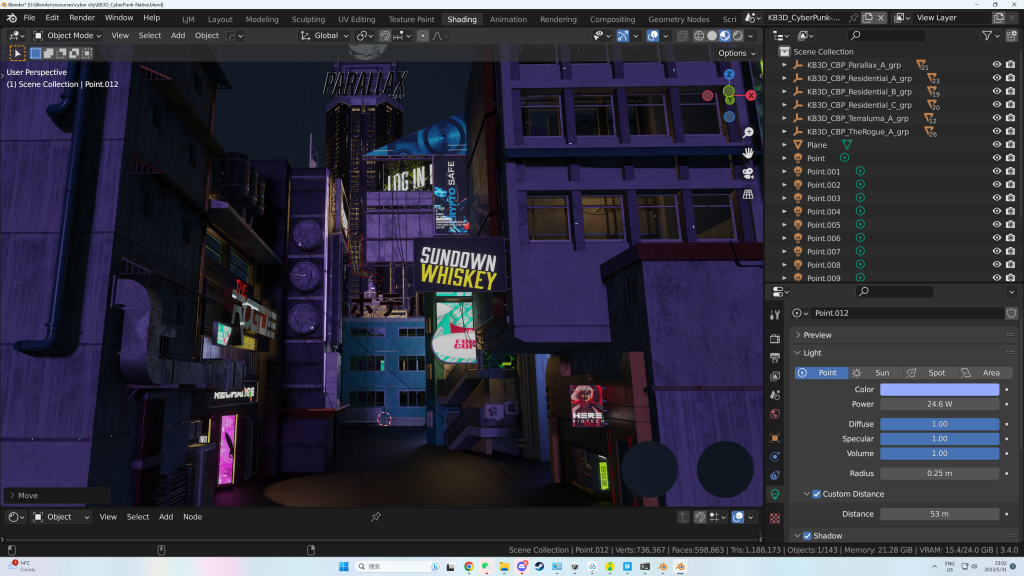Click the pin icon in the shader editor header
This screenshot has width=1024, height=576.
[376, 517]
